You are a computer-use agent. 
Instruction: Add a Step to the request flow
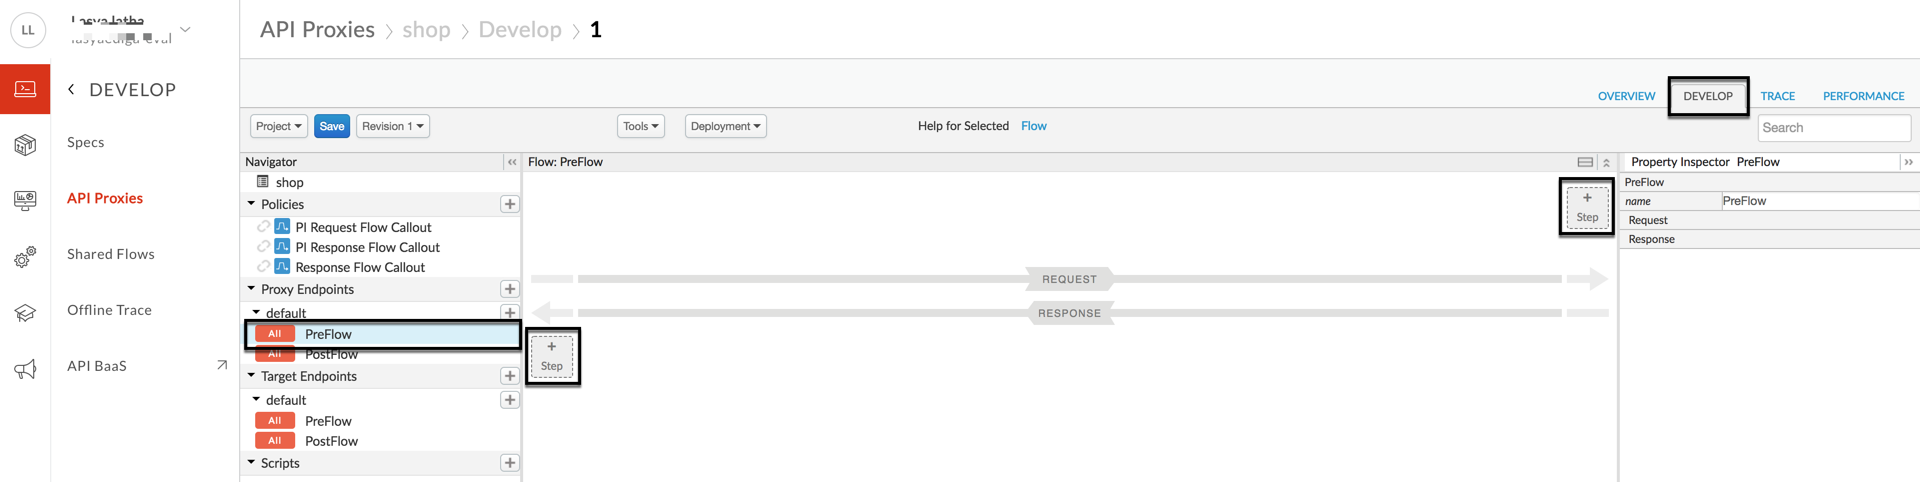1586,207
